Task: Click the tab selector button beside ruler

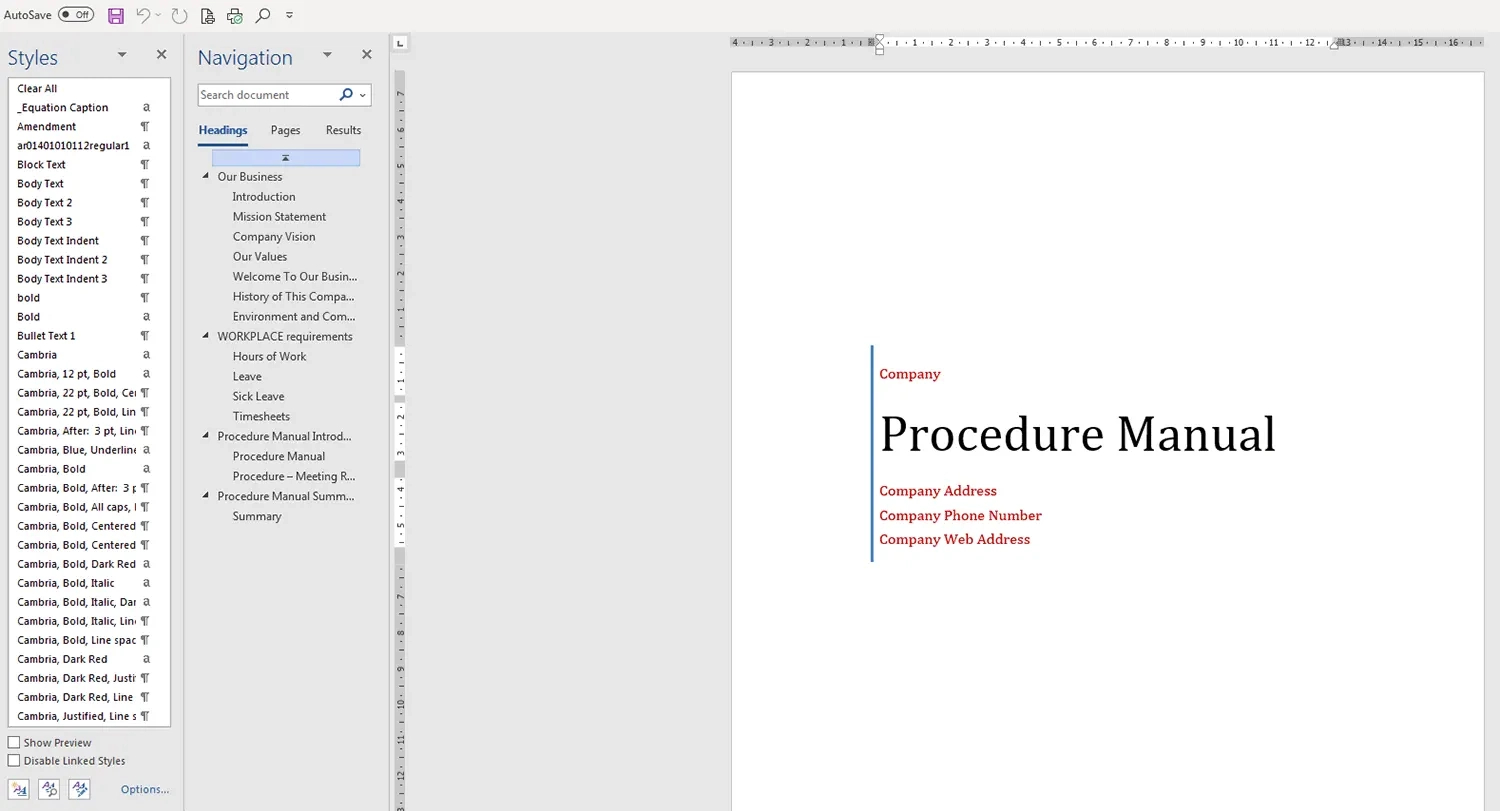Action: click(x=400, y=43)
